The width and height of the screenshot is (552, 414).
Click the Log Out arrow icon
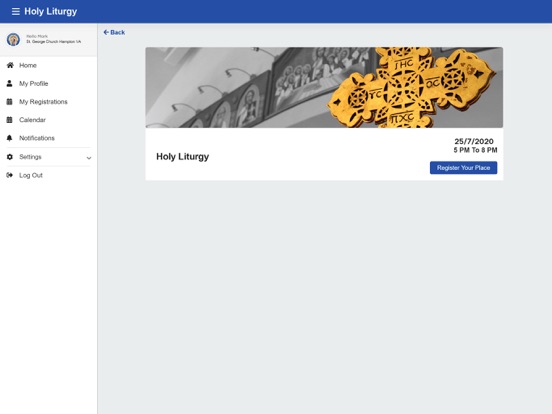[x=10, y=175]
